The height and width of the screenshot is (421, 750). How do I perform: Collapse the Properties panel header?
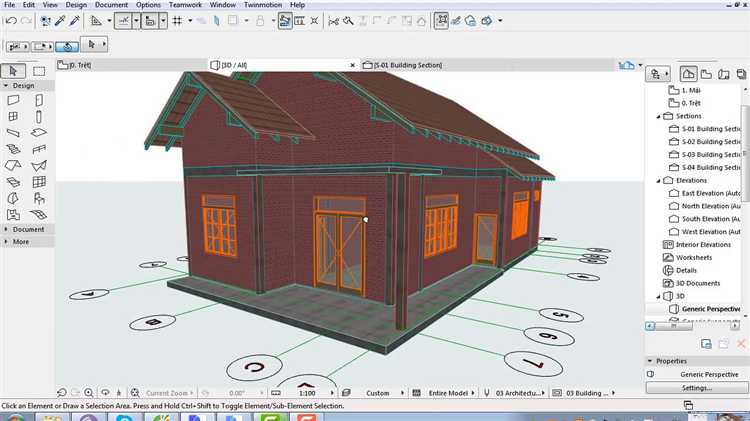click(650, 361)
